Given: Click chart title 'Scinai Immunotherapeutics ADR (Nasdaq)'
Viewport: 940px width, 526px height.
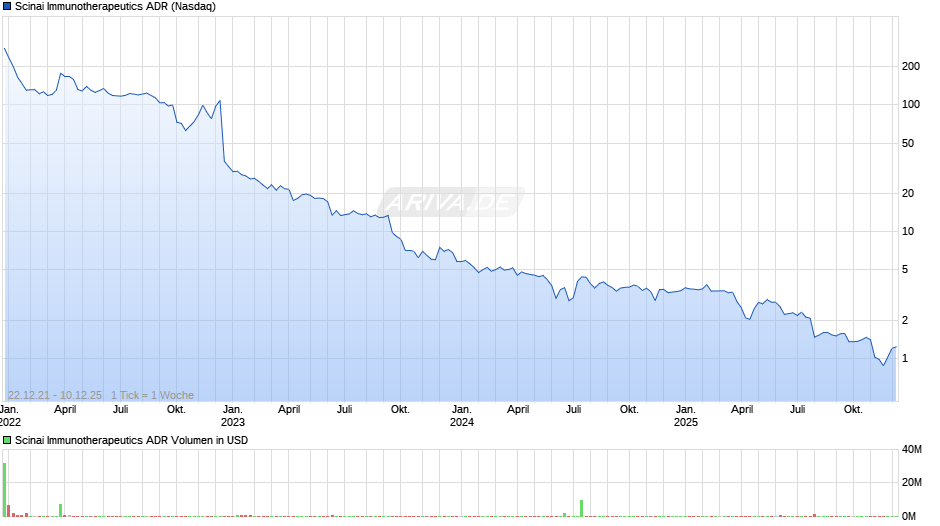Looking at the screenshot, I should pos(115,7).
